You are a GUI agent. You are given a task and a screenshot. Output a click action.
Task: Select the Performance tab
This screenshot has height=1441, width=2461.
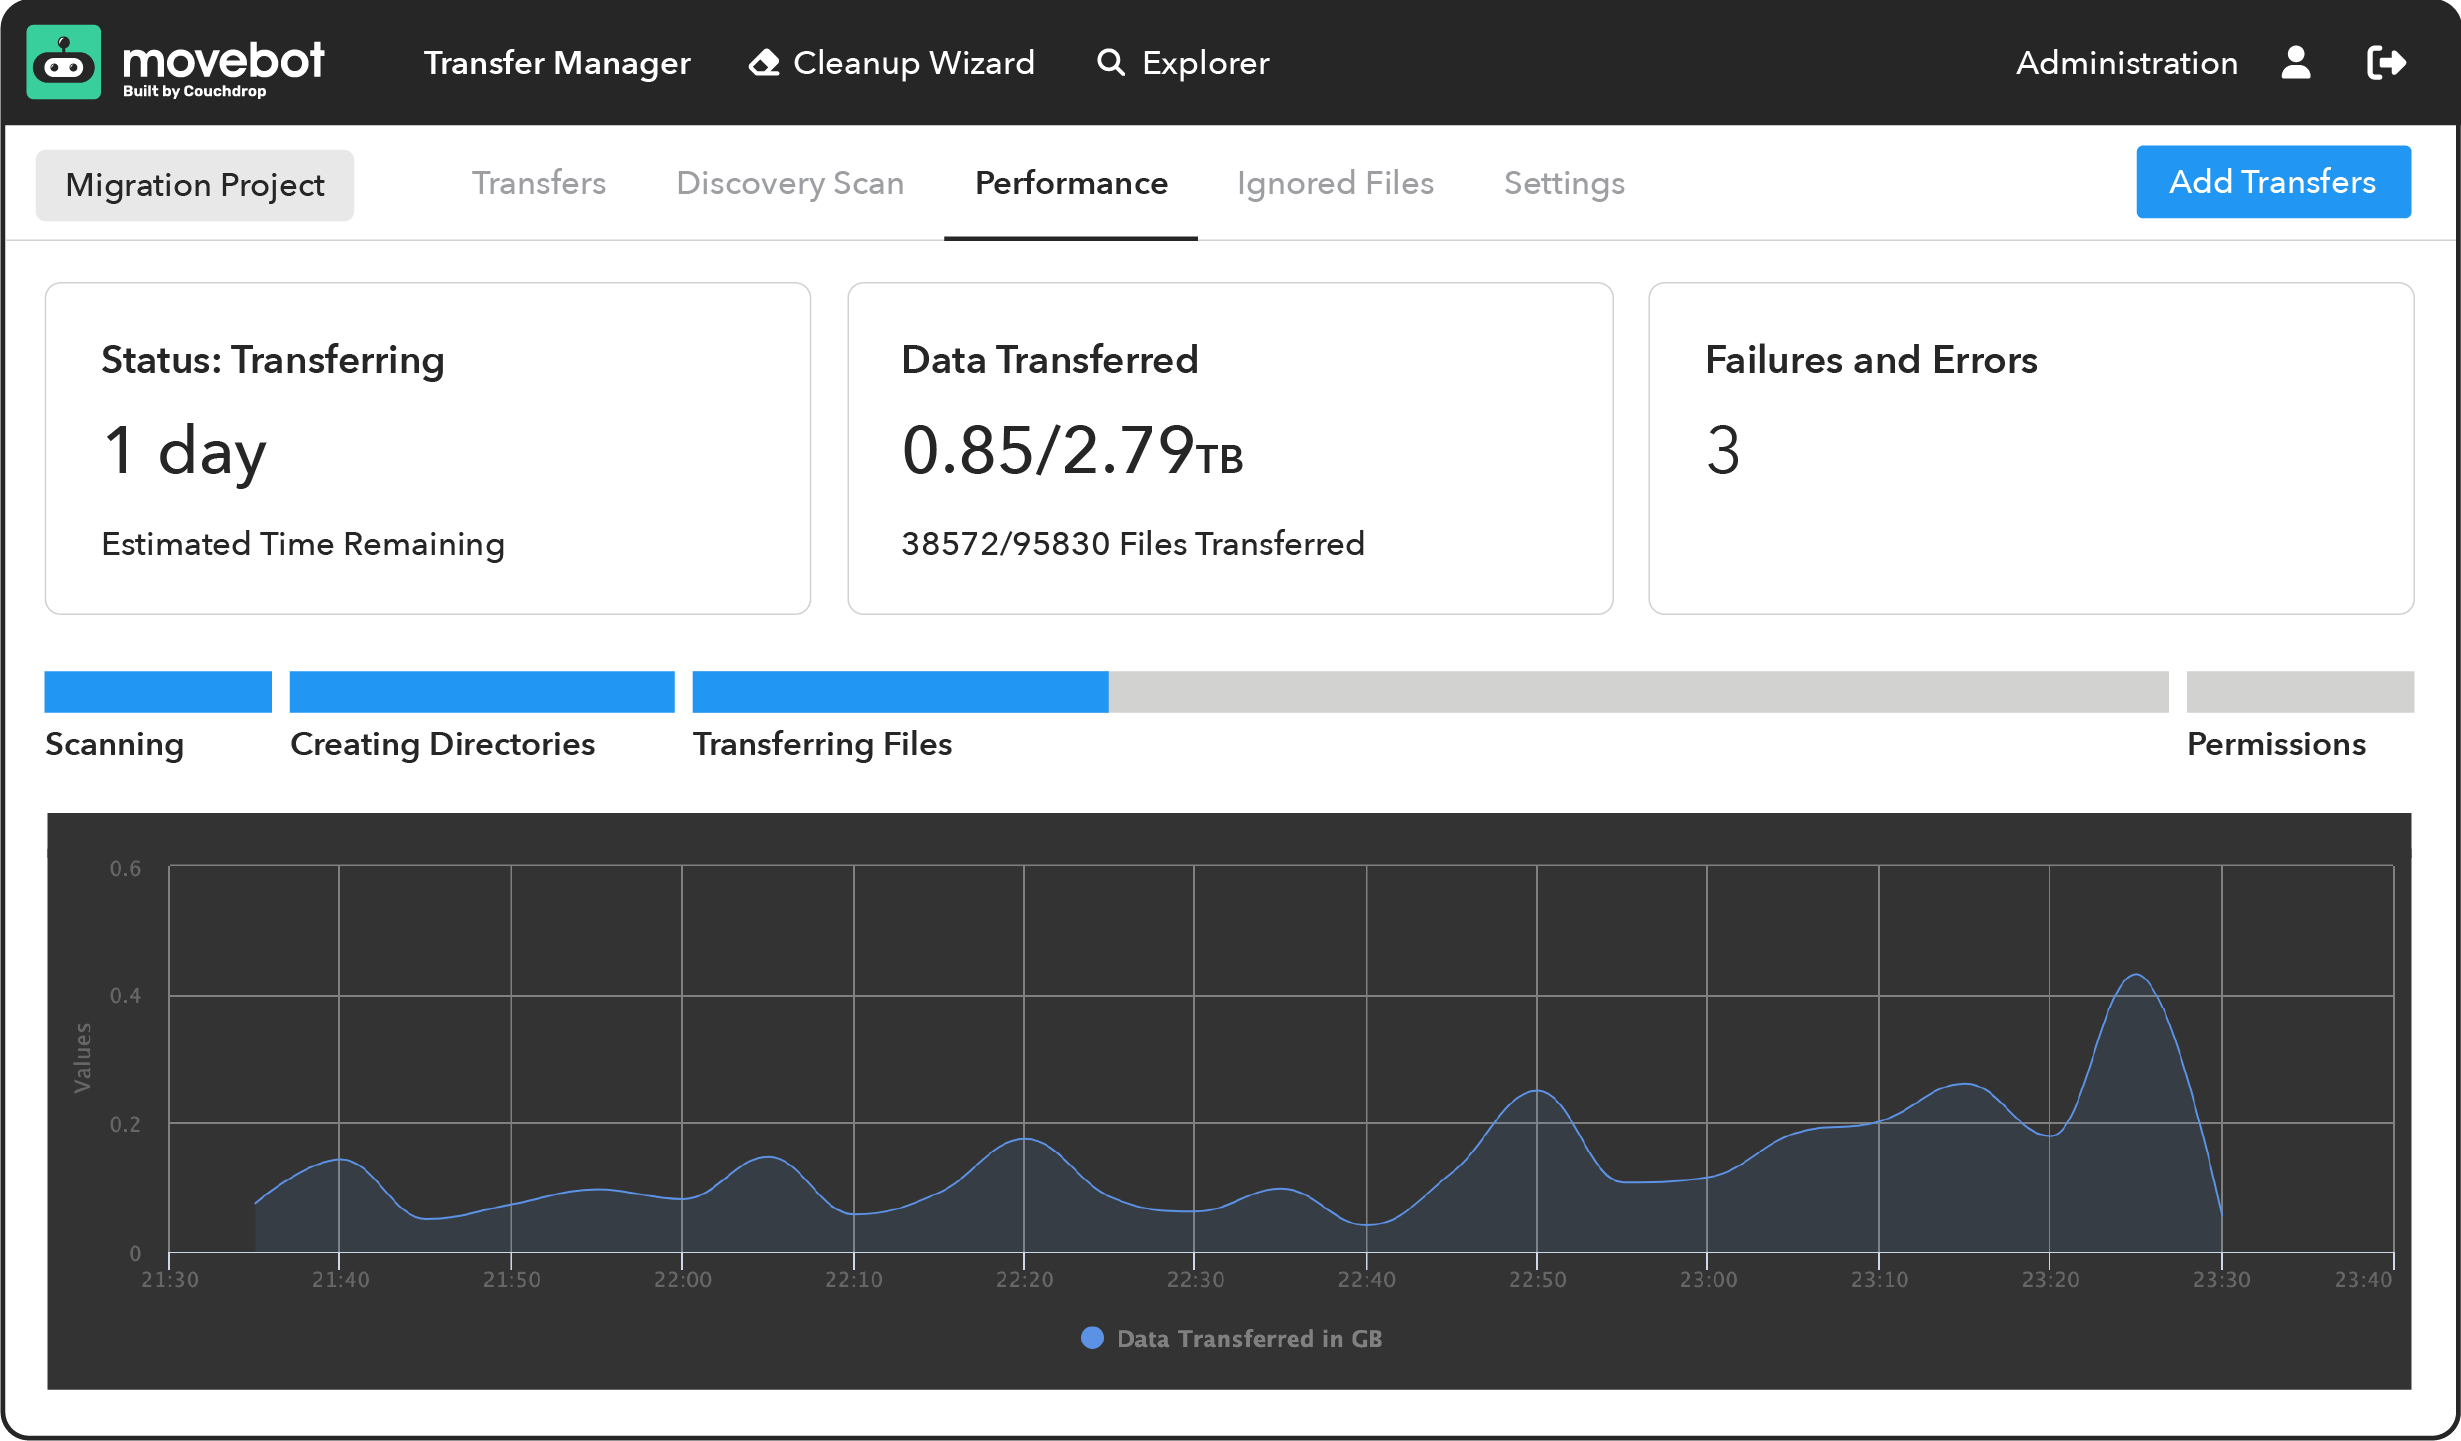coord(1071,183)
